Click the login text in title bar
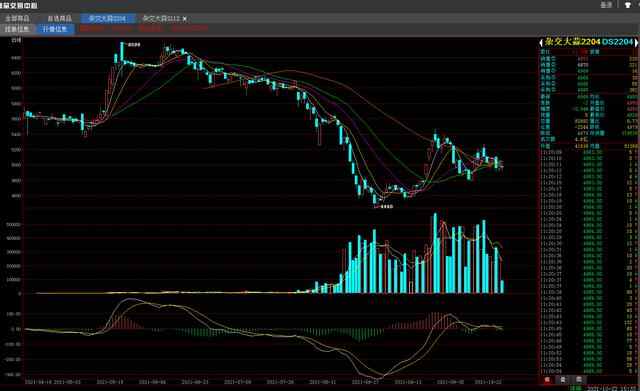 coord(607,5)
